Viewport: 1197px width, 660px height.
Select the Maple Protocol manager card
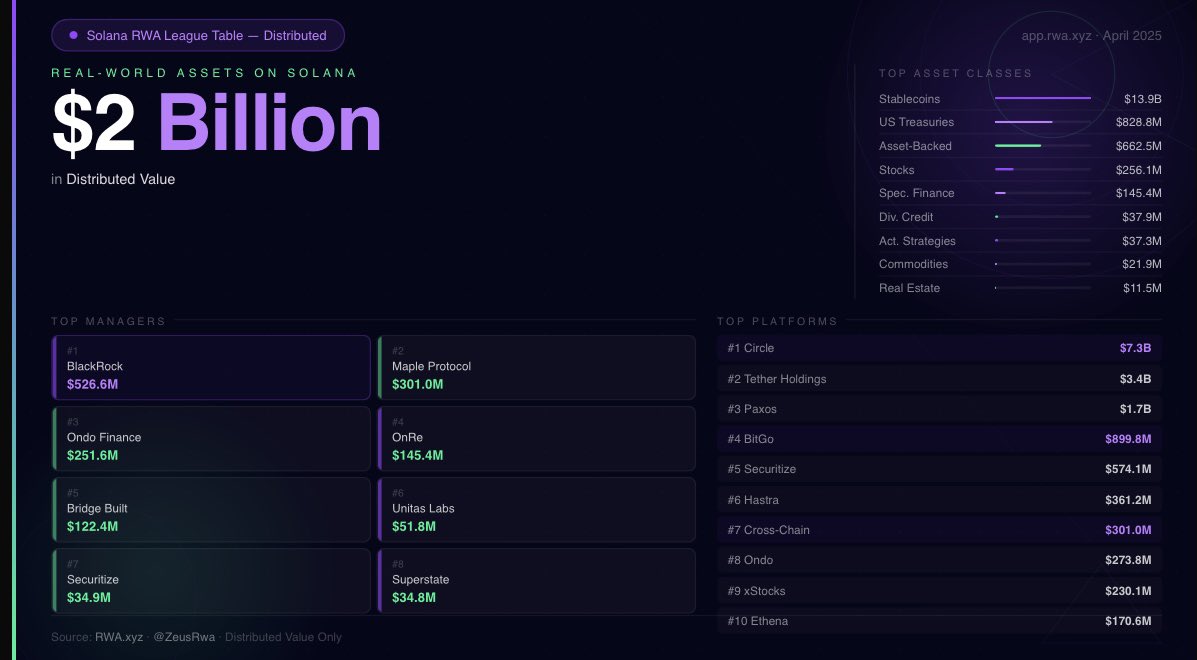coord(536,367)
